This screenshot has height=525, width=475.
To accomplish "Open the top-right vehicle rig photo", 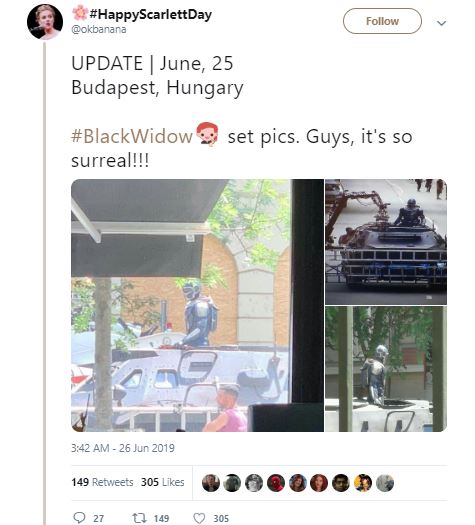I will click(386, 242).
